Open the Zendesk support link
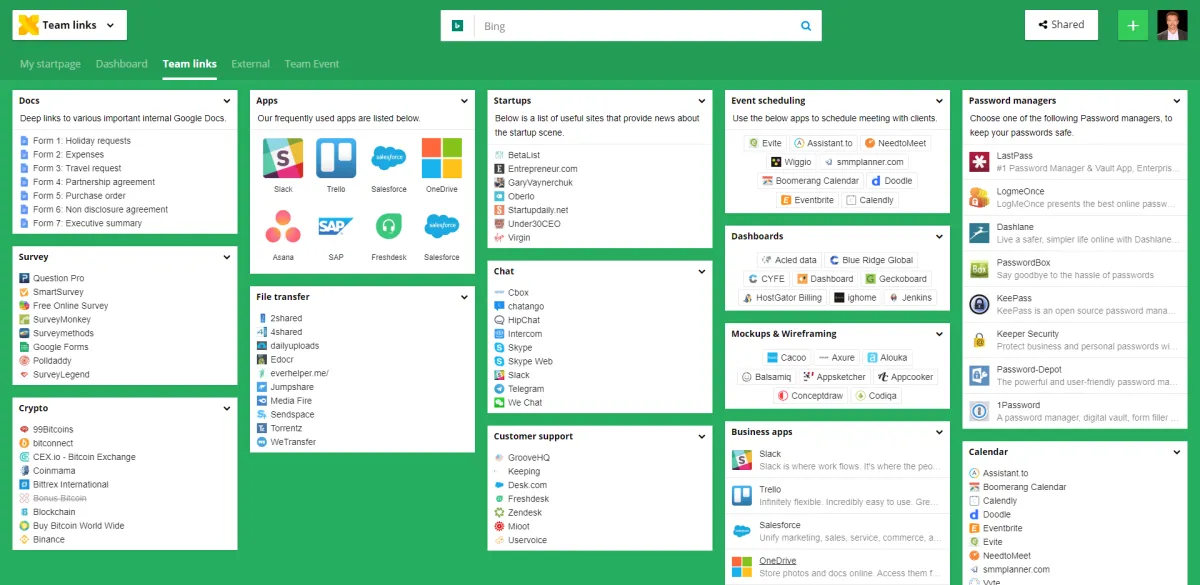This screenshot has height=585, width=1200. coord(525,513)
